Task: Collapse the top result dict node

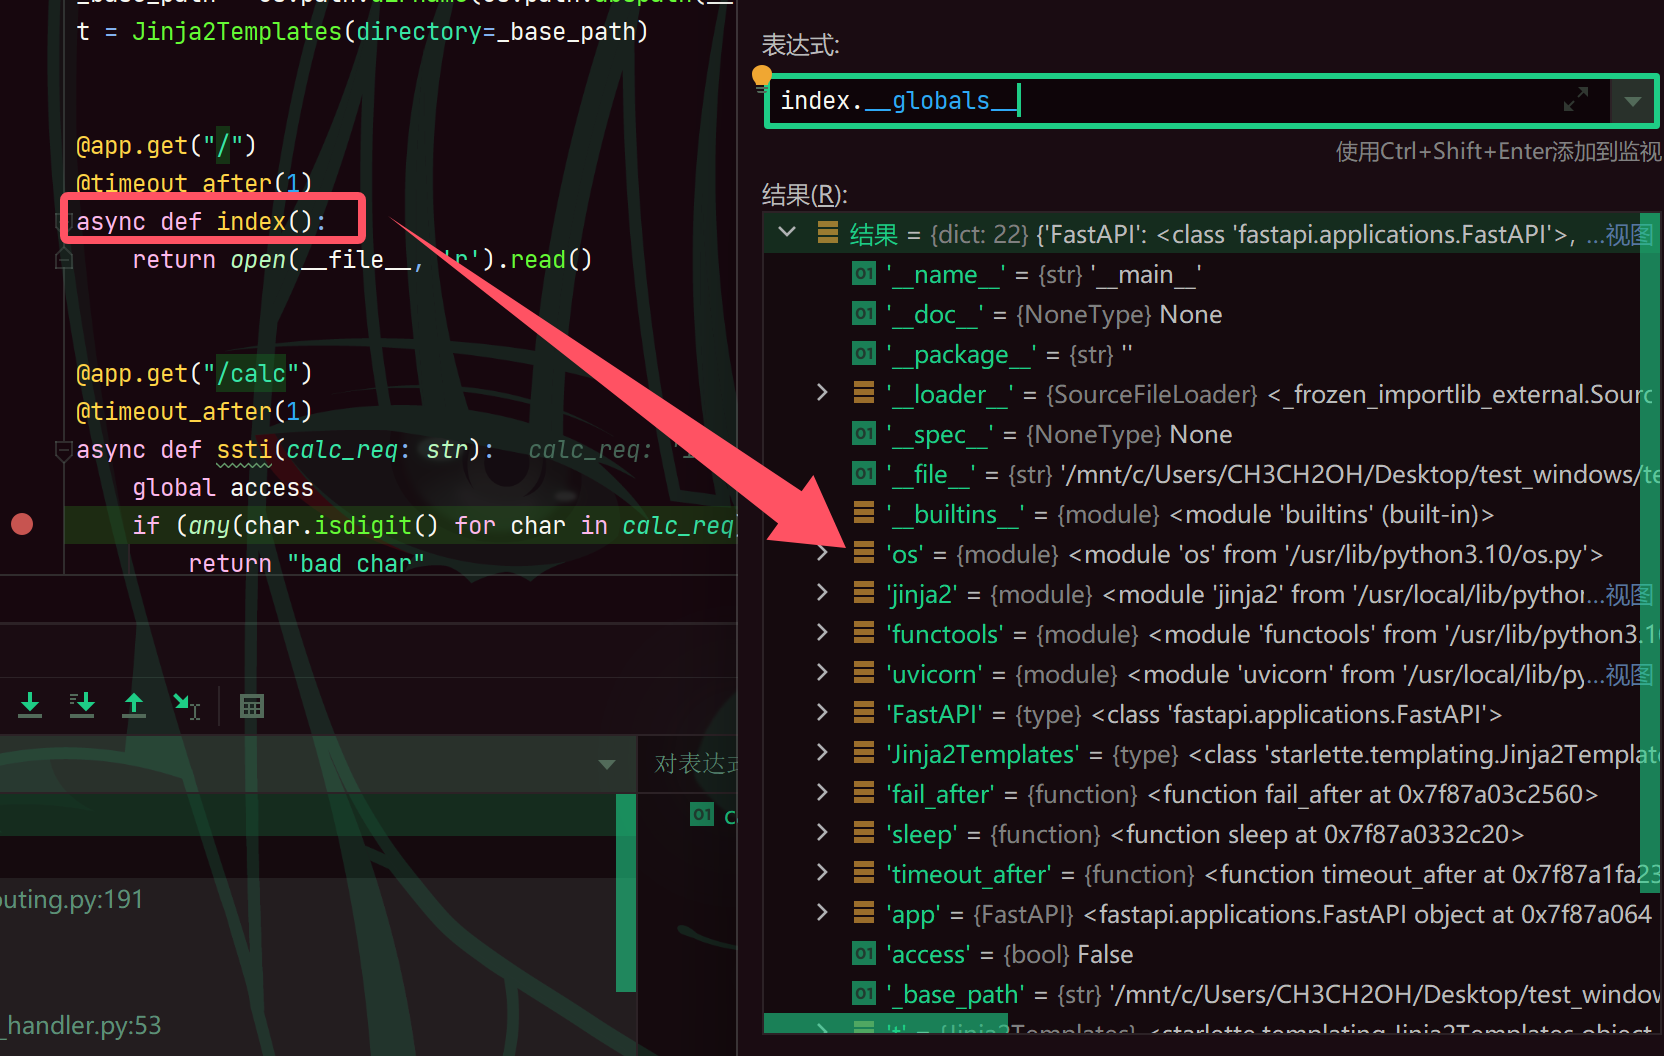Action: 787,233
